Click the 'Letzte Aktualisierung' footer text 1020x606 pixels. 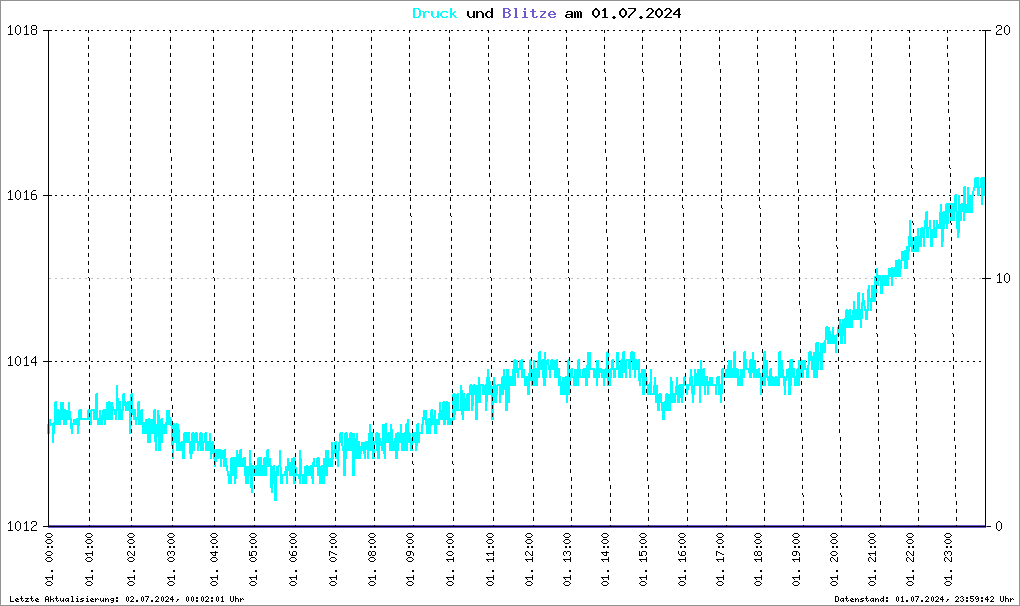(x=127, y=599)
